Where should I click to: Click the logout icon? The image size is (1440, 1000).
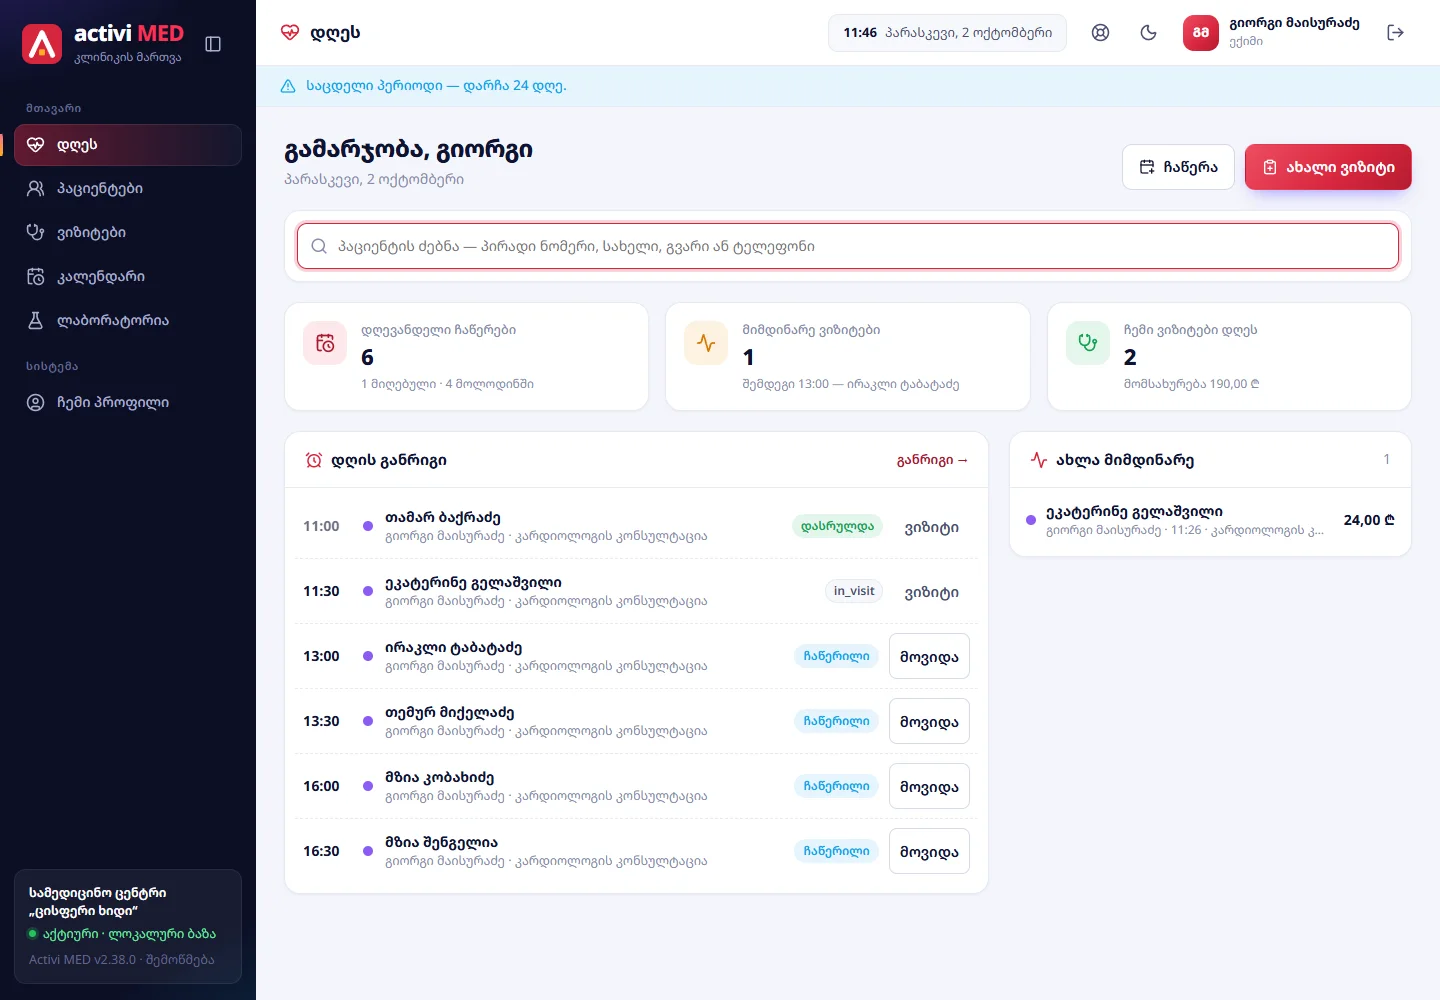[x=1395, y=33]
